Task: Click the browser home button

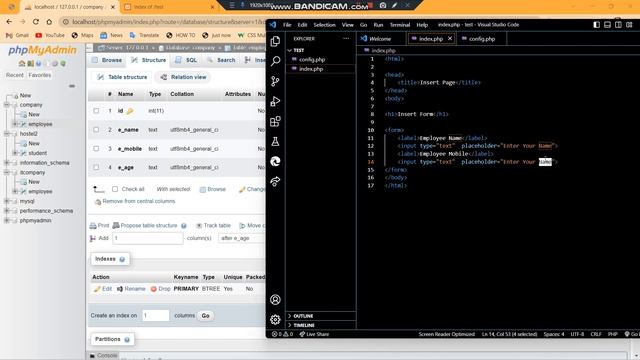Action: click(x=49, y=22)
